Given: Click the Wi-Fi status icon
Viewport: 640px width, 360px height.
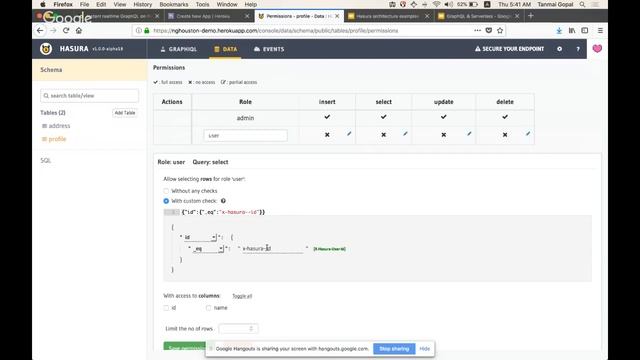Looking at the screenshot, I should (x=436, y=4).
